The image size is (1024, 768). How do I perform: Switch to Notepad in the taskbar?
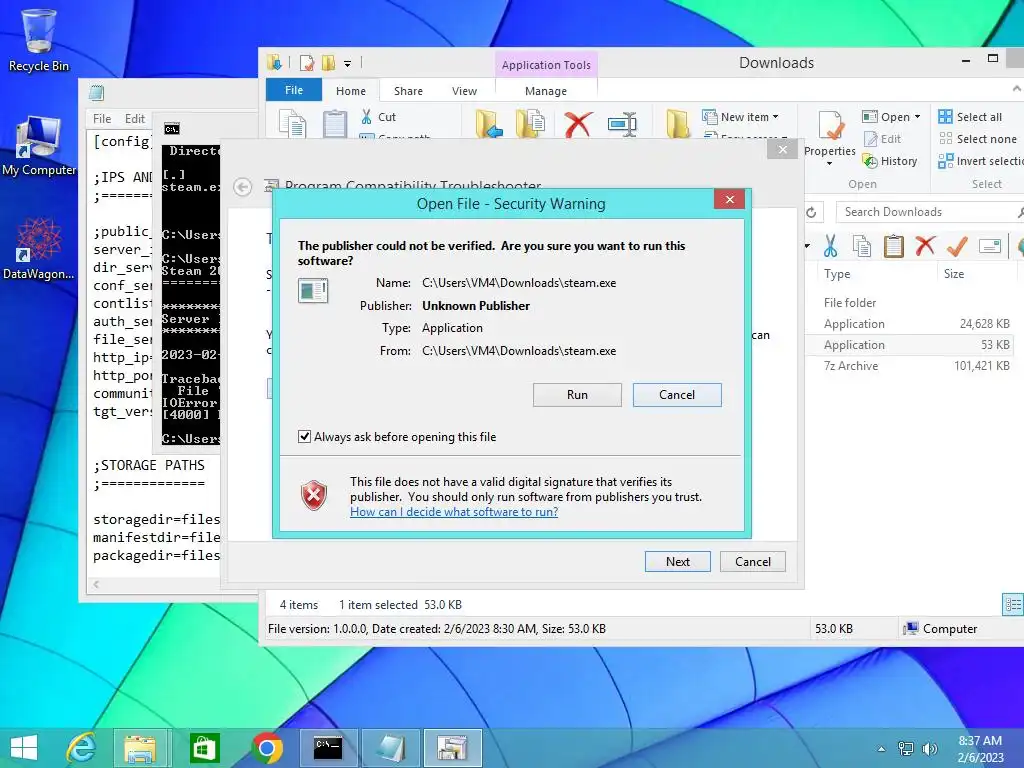coord(390,748)
